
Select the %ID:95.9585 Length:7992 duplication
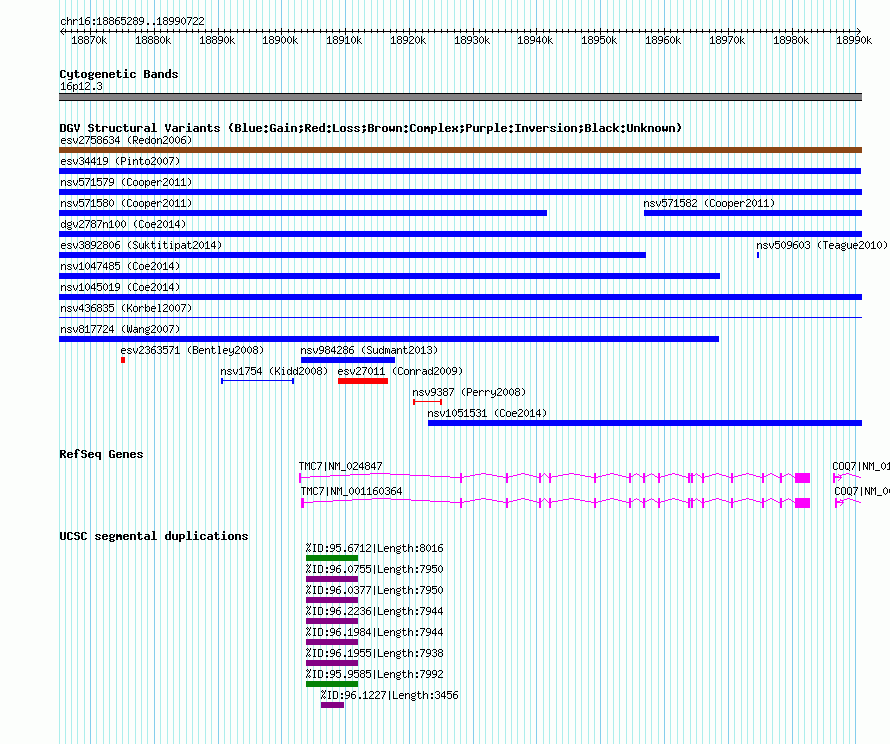pyautogui.click(x=375, y=674)
